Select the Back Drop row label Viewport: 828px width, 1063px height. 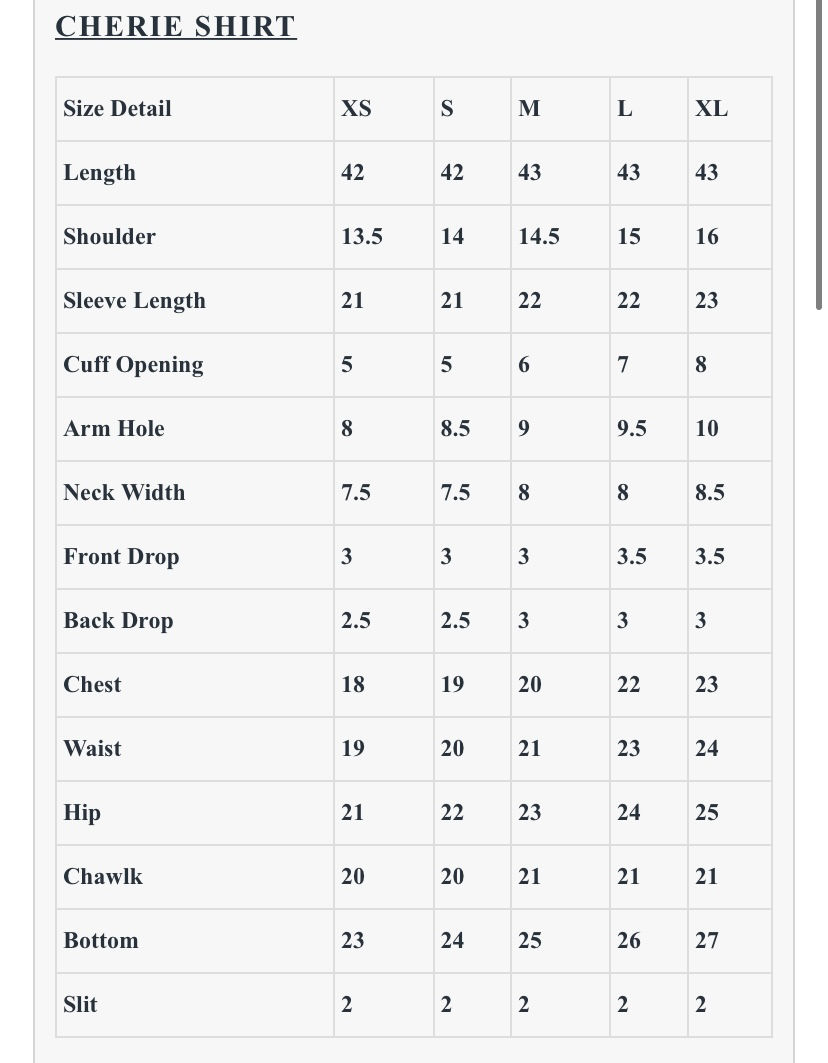pyautogui.click(x=118, y=621)
